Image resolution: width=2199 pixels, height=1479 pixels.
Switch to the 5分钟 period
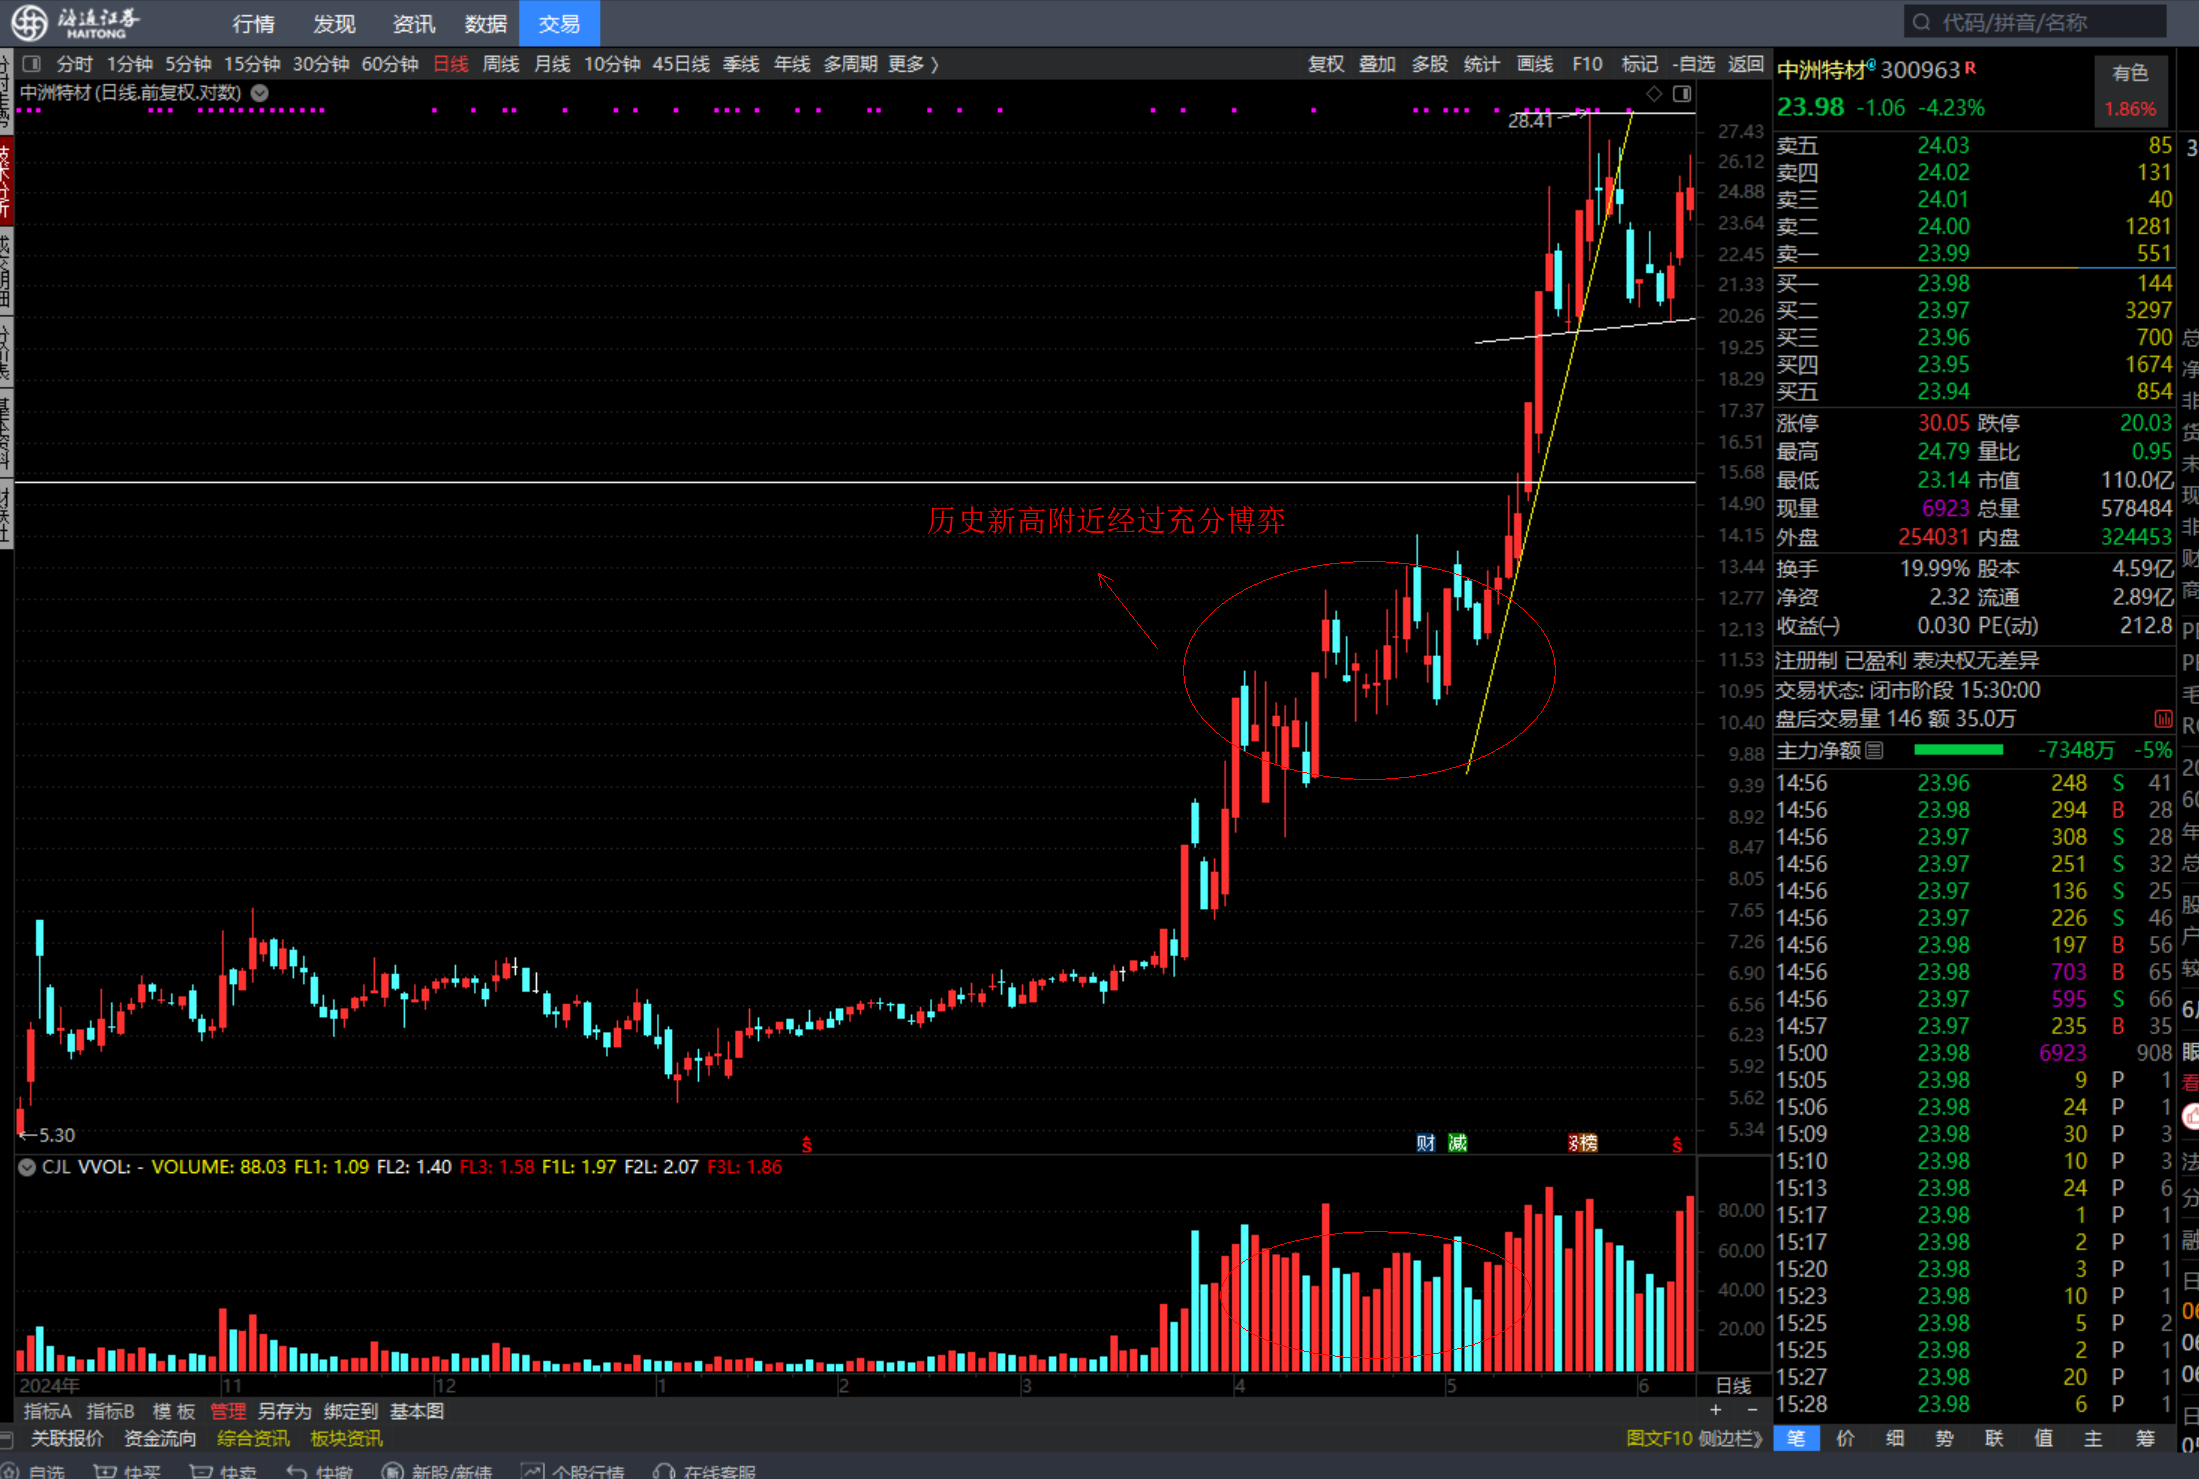click(x=188, y=64)
